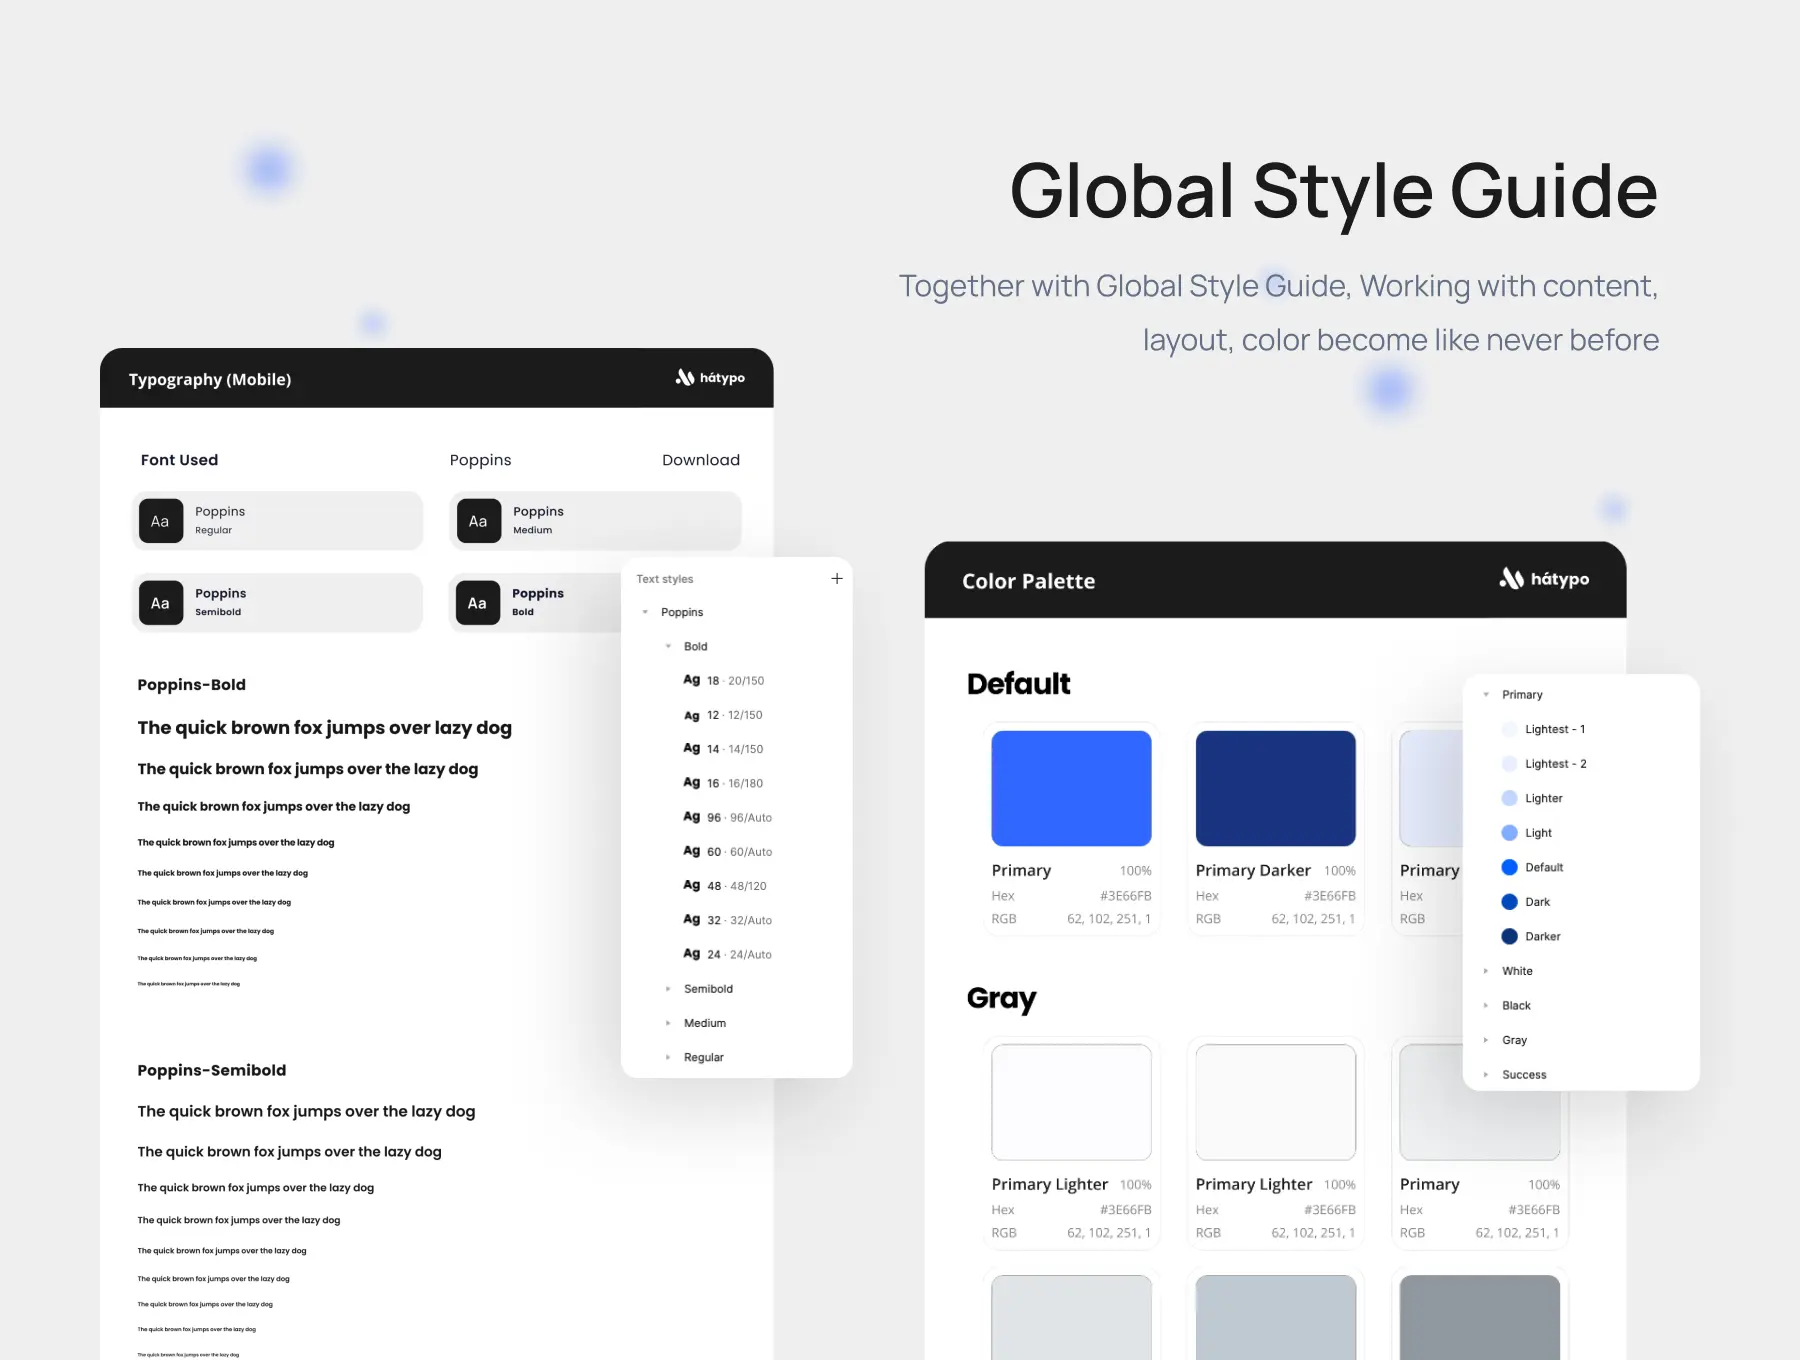Image resolution: width=1800 pixels, height=1360 pixels.
Task: Click the Download font link
Action: click(x=700, y=460)
